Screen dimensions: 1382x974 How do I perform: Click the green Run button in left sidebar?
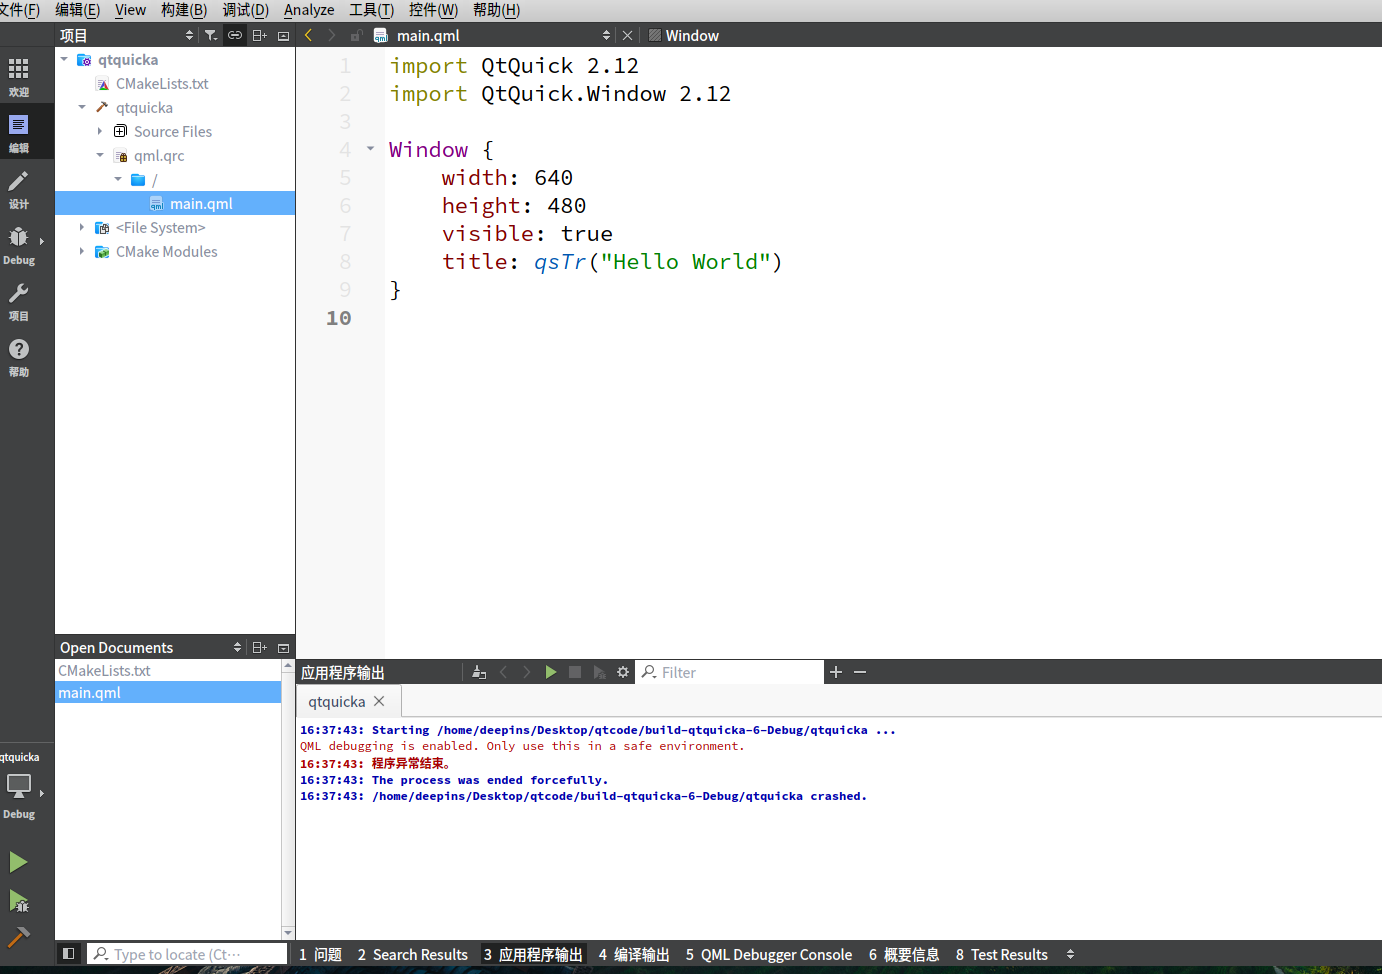[x=18, y=862]
